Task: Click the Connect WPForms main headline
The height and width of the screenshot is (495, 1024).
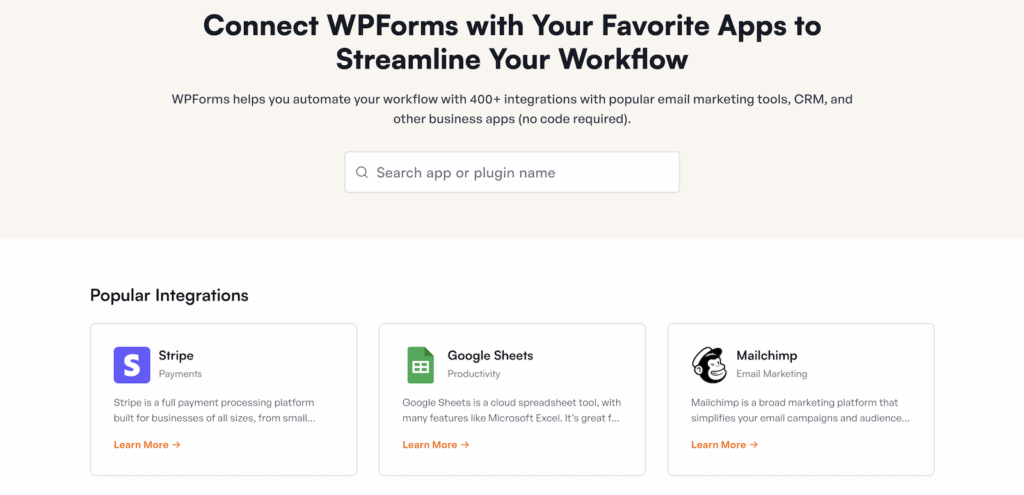Action: coord(512,42)
